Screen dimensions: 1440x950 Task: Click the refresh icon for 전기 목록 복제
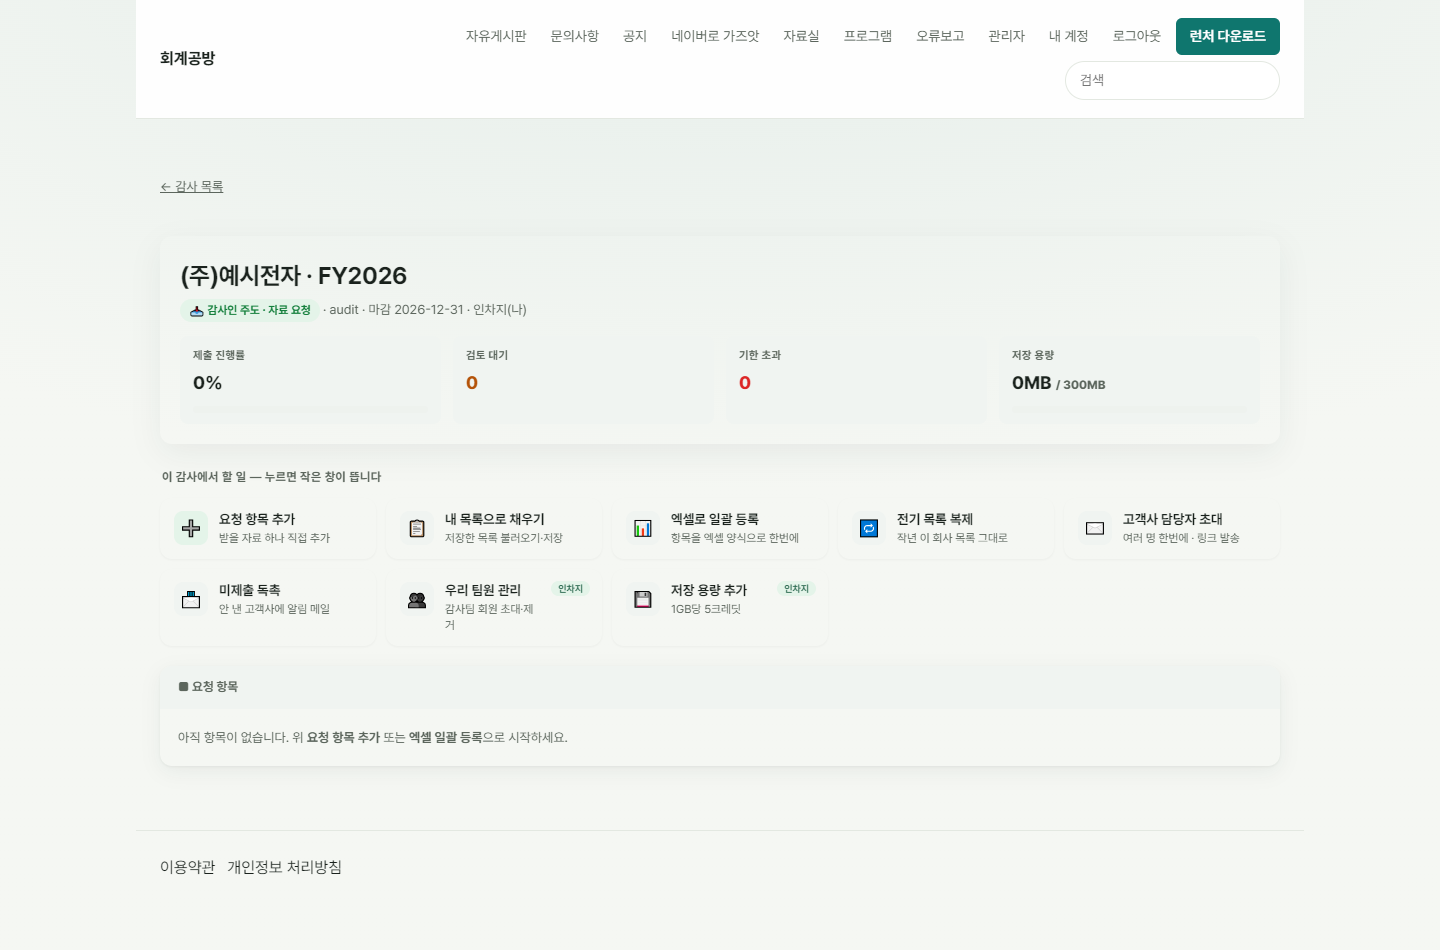point(869,528)
